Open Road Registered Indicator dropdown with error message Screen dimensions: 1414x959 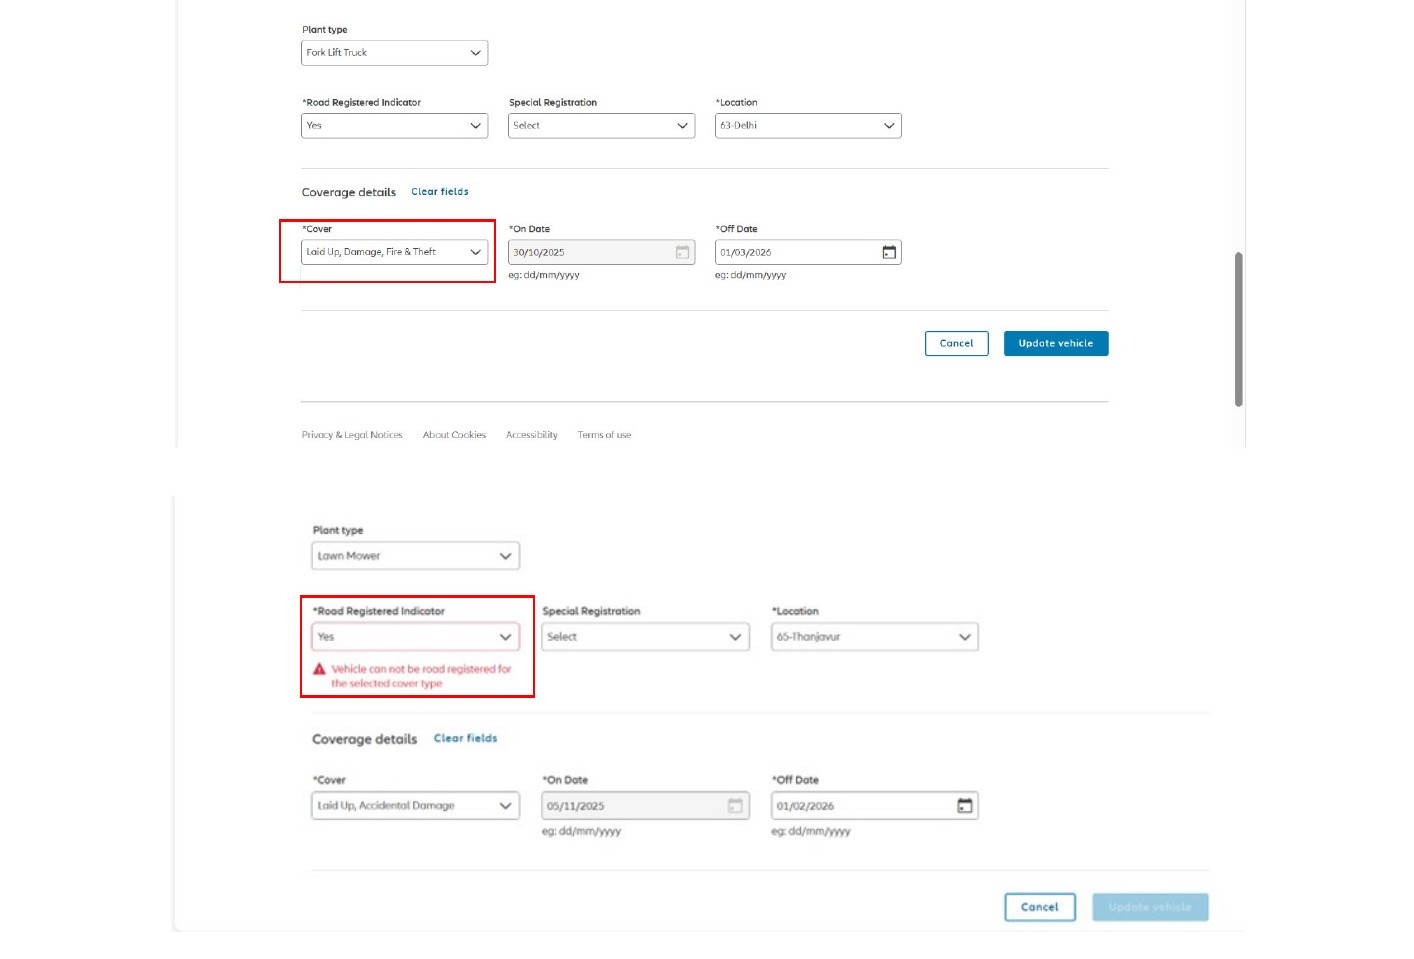tap(416, 637)
